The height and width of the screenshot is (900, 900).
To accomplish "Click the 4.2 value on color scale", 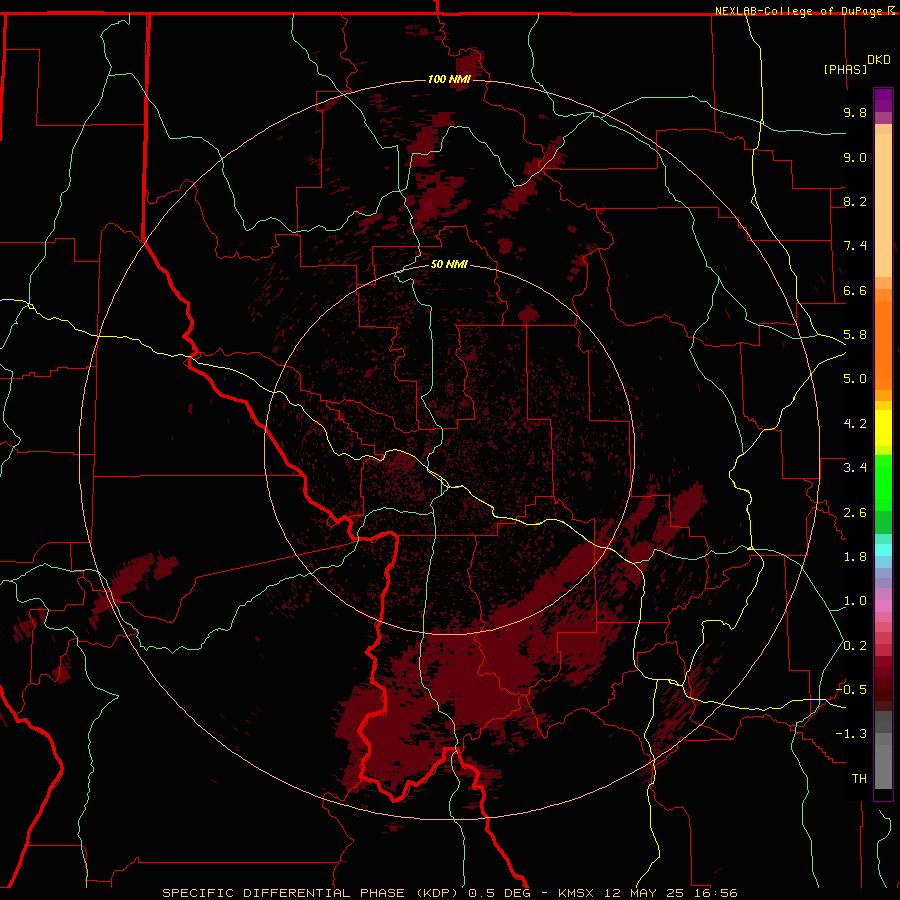I will [x=855, y=424].
